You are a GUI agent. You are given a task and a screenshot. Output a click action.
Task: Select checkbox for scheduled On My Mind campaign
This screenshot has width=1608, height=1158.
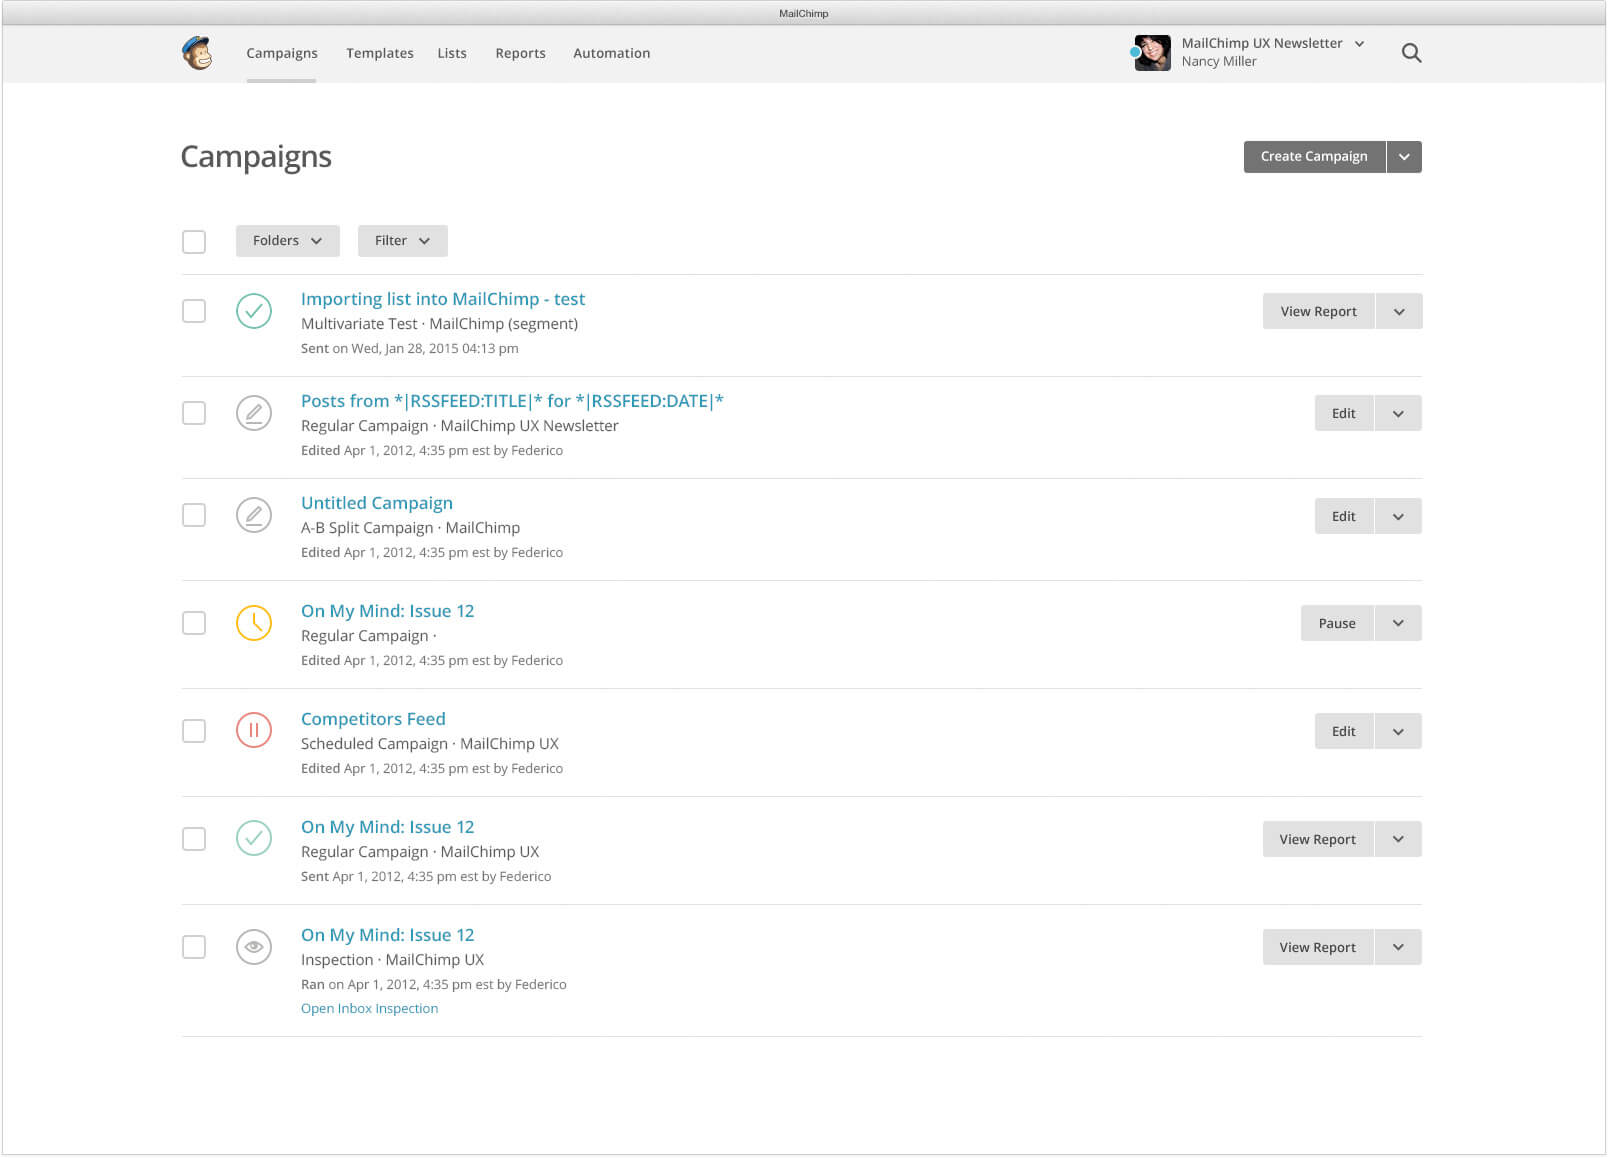pyautogui.click(x=194, y=623)
